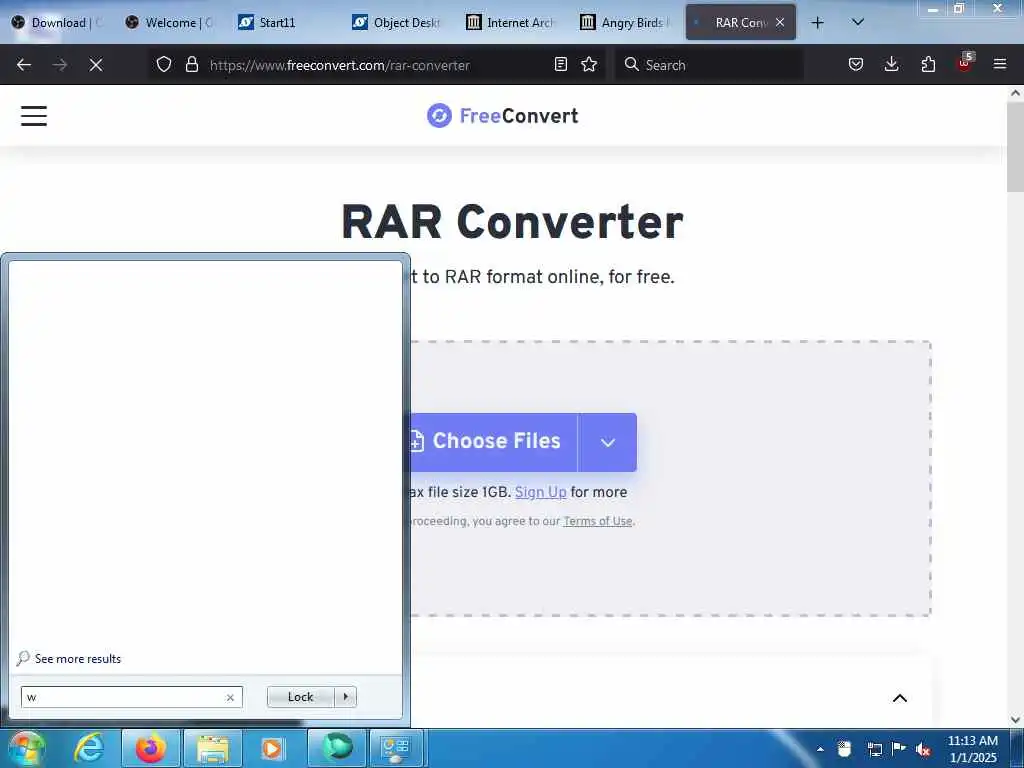Switch to the Internet Archive tab
The height and width of the screenshot is (768, 1024).
click(x=512, y=23)
